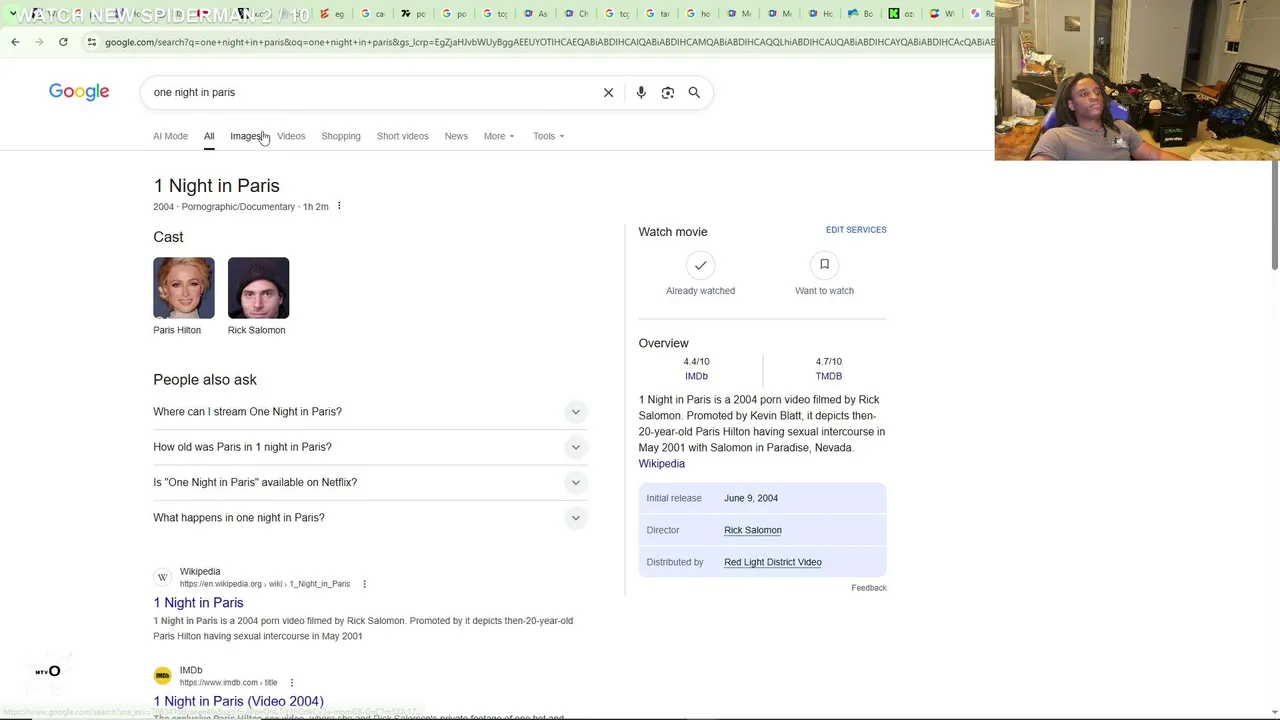Focus the search box with 'one night in paris'
The width and height of the screenshot is (1280, 720).
(370, 92)
